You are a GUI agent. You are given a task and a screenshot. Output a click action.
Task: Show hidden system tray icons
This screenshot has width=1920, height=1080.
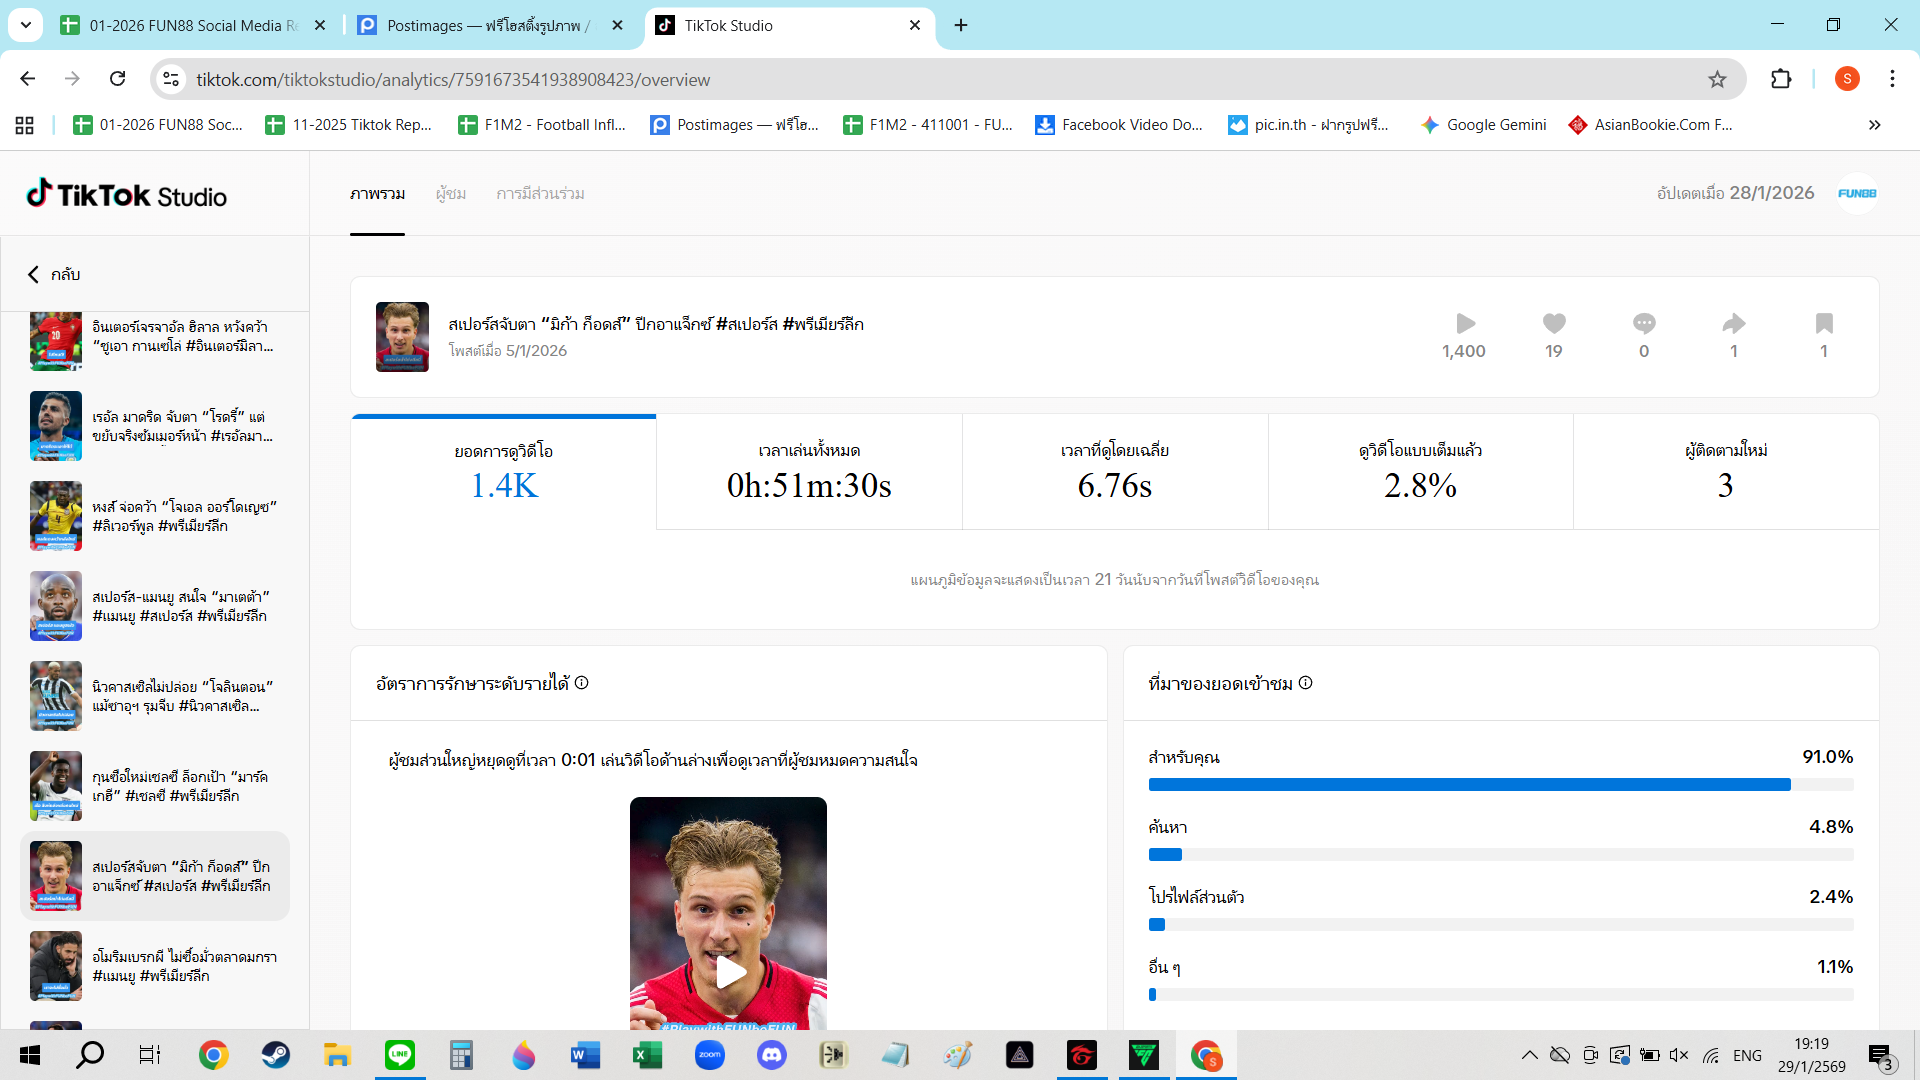click(x=1529, y=1055)
